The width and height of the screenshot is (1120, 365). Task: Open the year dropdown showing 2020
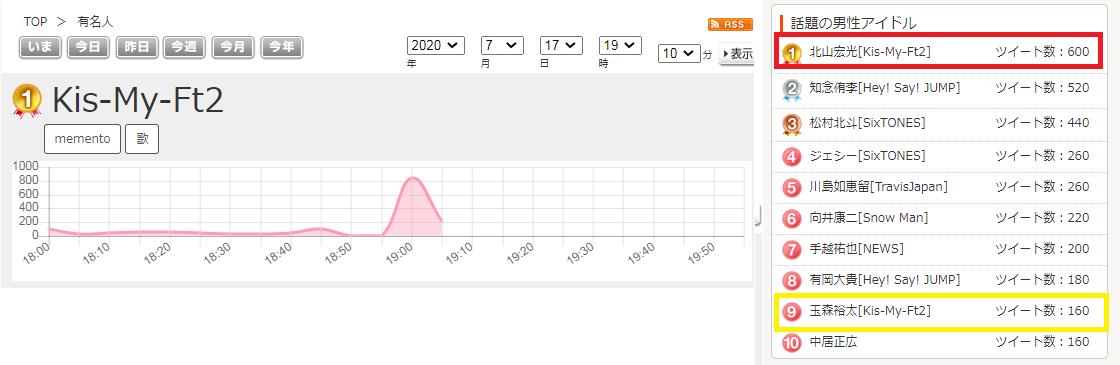pos(436,45)
